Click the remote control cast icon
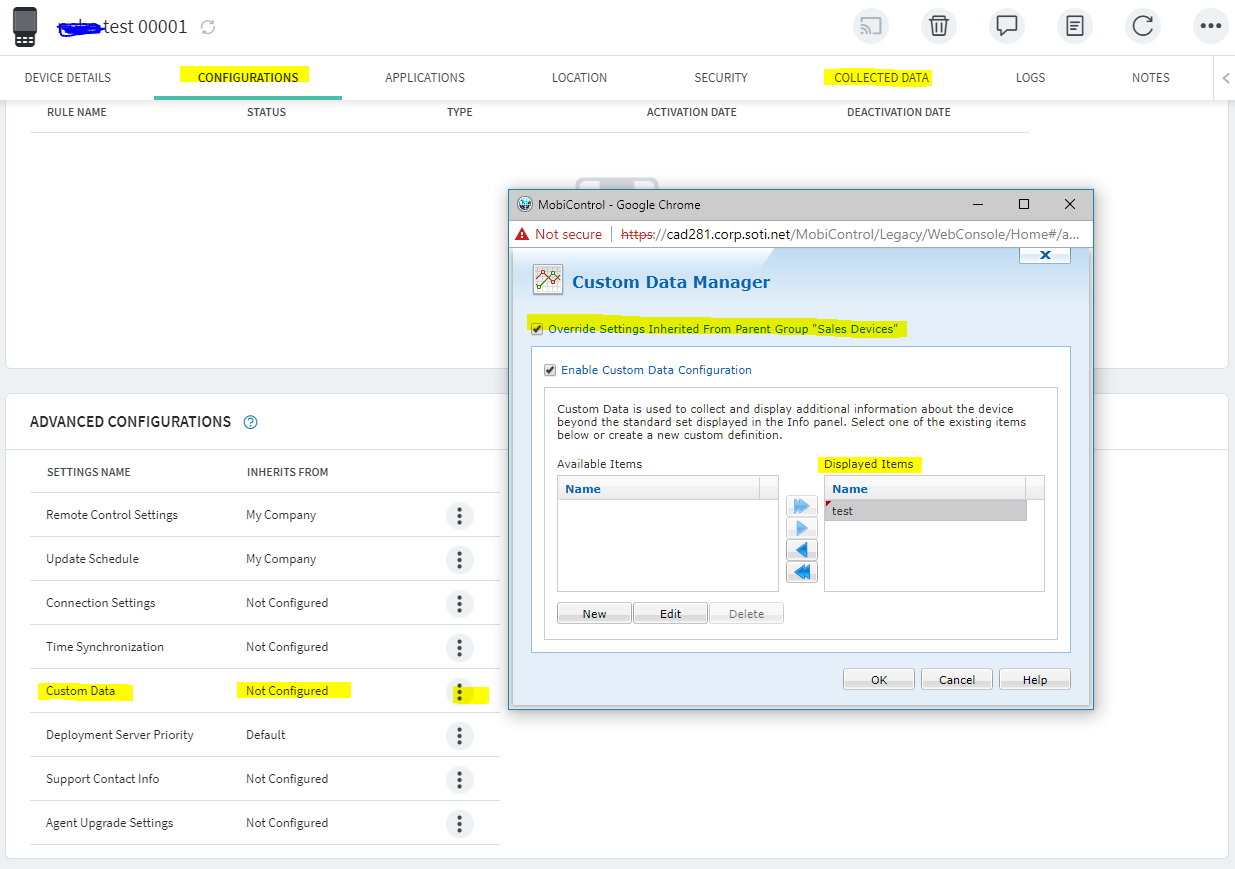Screen dimensions: 1235x869 (x=871, y=26)
